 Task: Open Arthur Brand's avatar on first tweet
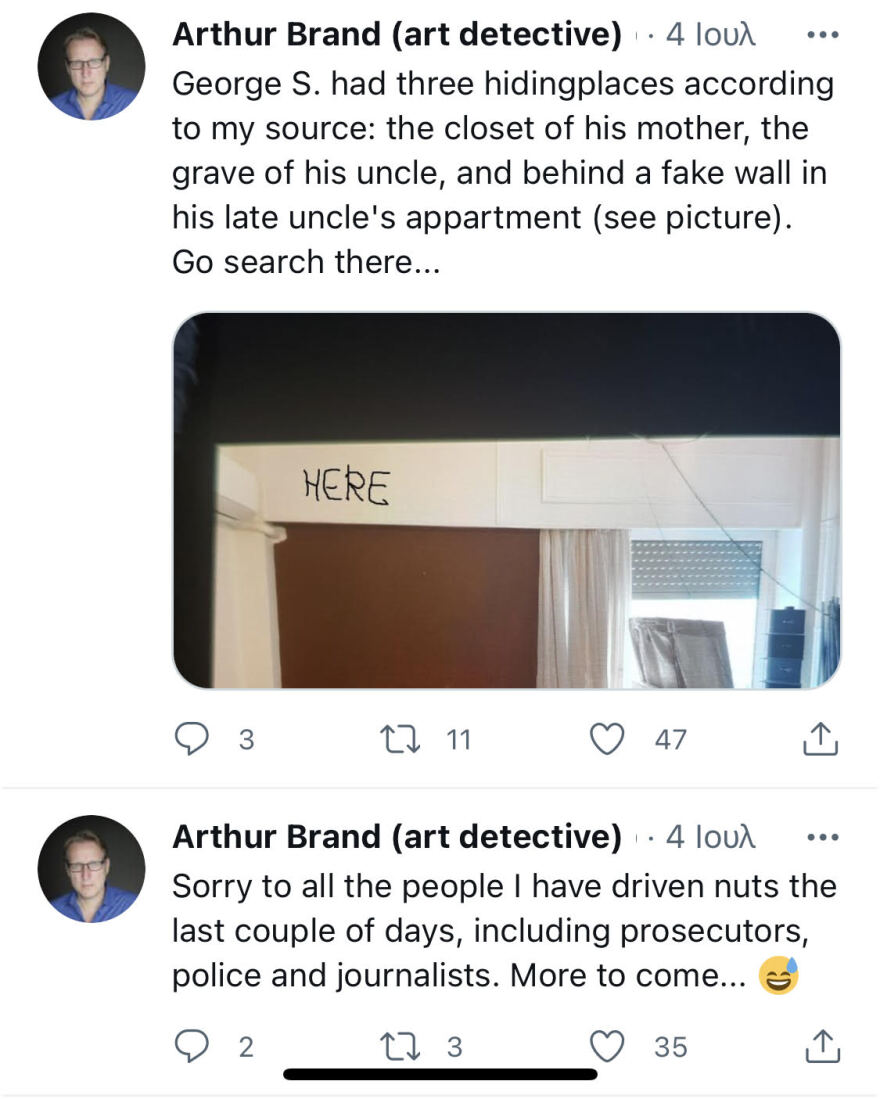pos(91,67)
